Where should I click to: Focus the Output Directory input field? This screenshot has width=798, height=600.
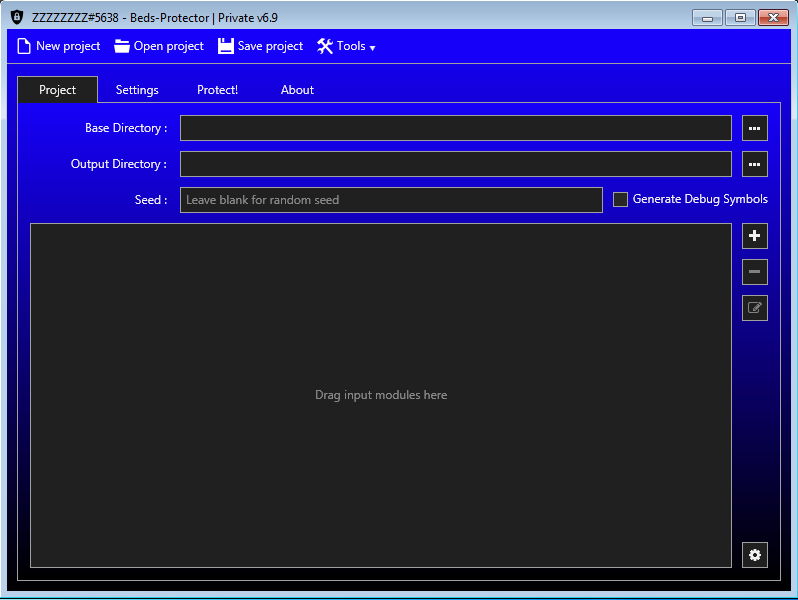455,164
